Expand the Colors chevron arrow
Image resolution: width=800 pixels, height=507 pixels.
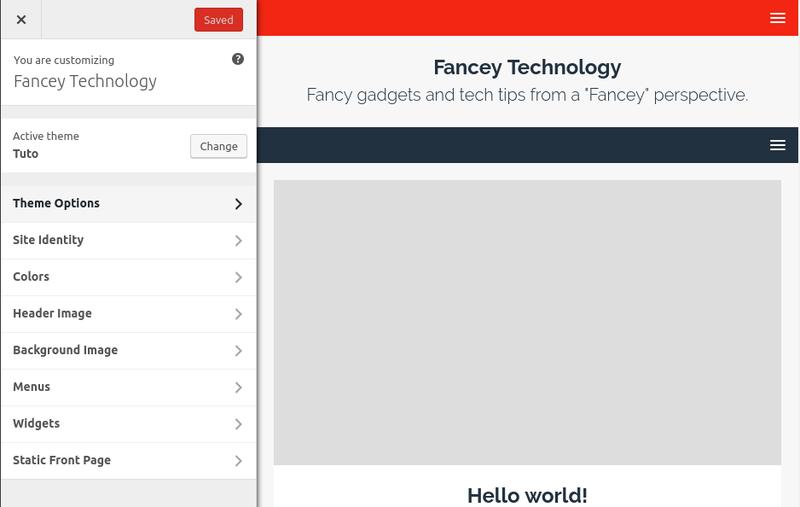pyautogui.click(x=238, y=277)
